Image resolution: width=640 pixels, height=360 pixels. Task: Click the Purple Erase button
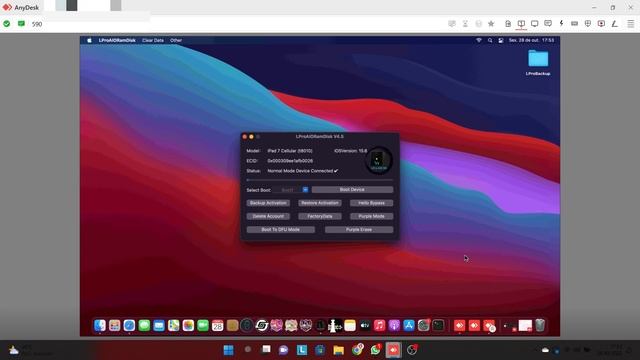coord(359,230)
